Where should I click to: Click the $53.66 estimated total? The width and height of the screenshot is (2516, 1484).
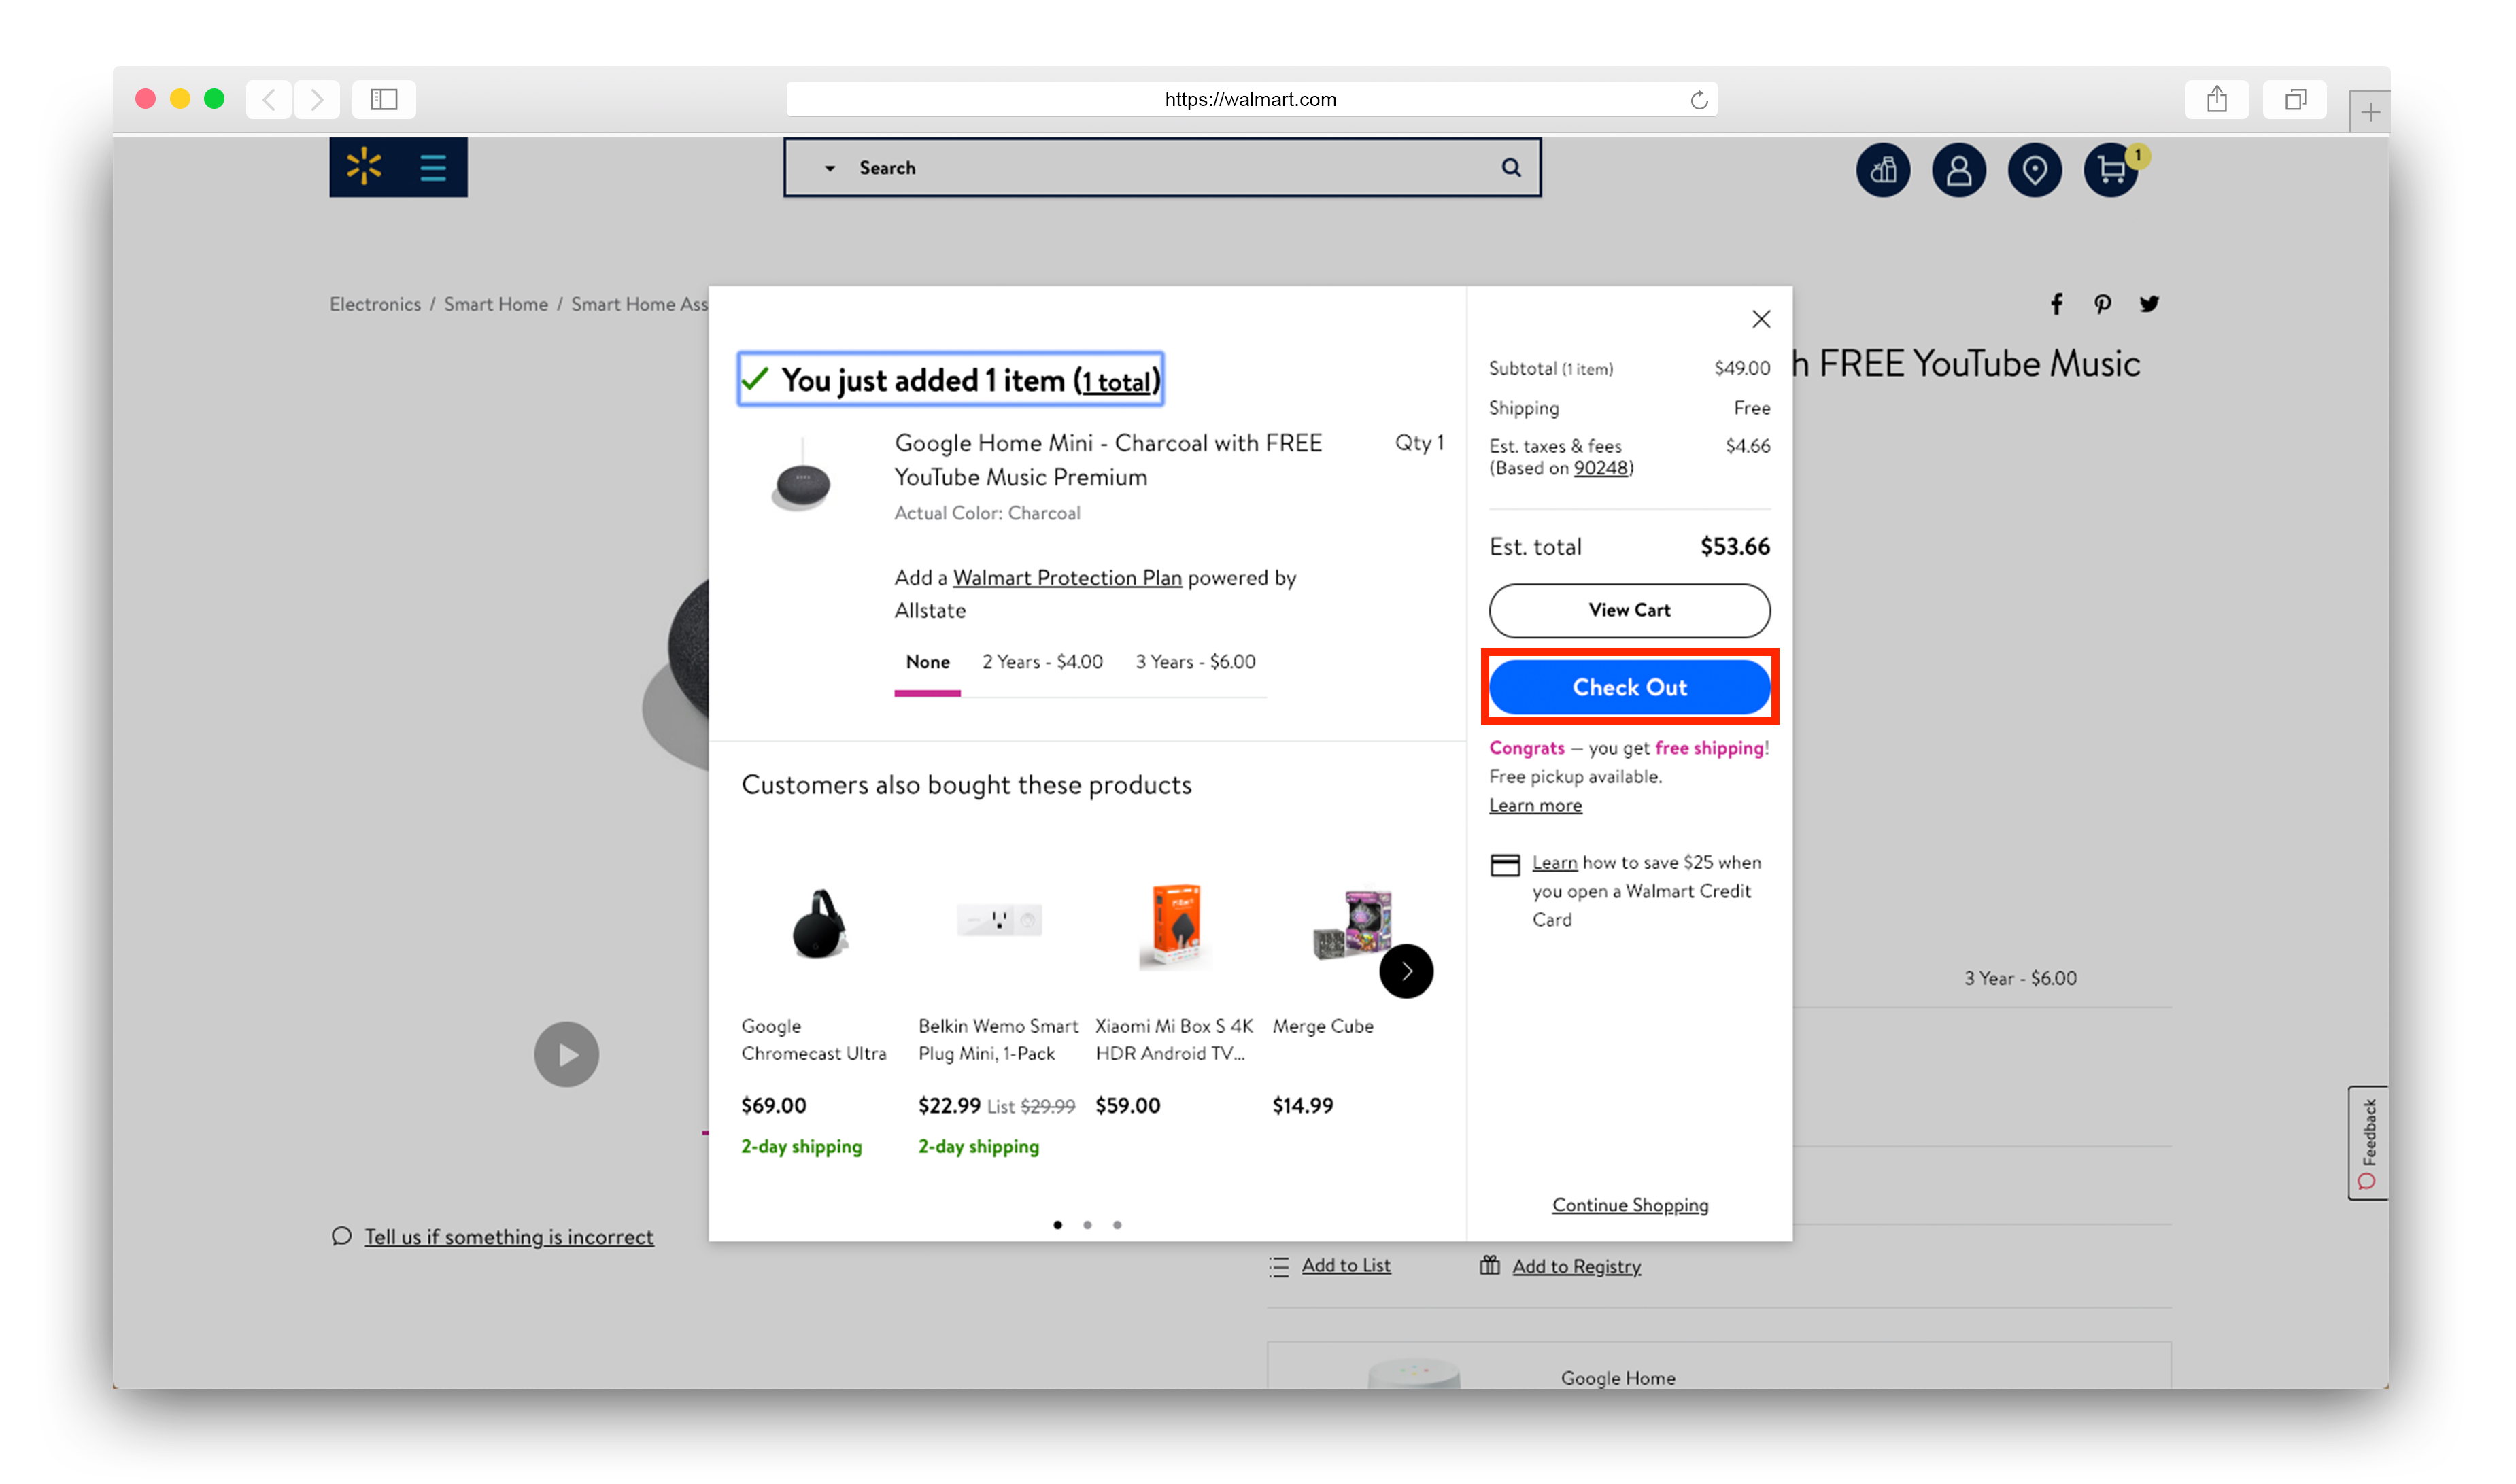pos(1735,547)
